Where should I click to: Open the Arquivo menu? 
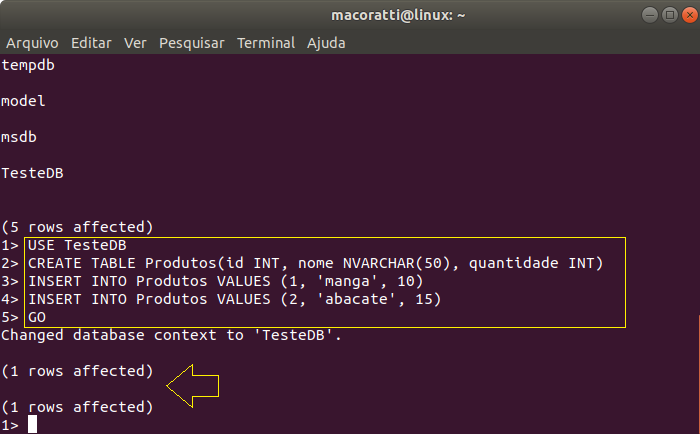point(32,43)
